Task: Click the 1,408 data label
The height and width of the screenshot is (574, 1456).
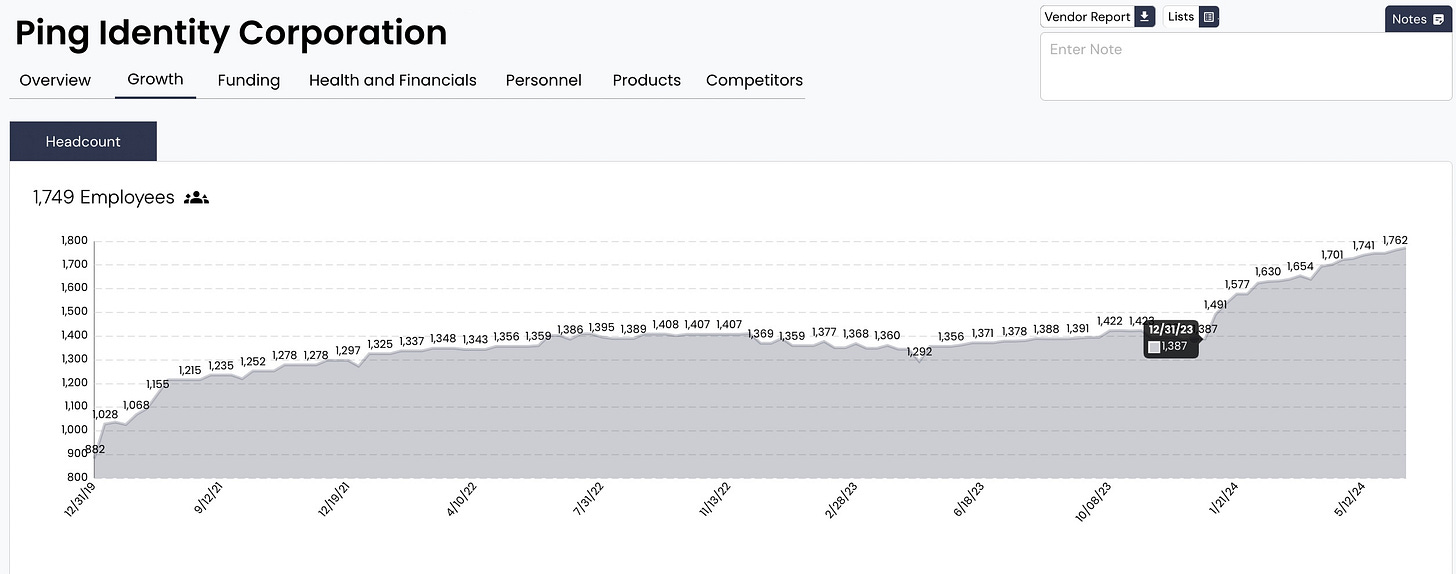Action: 666,324
